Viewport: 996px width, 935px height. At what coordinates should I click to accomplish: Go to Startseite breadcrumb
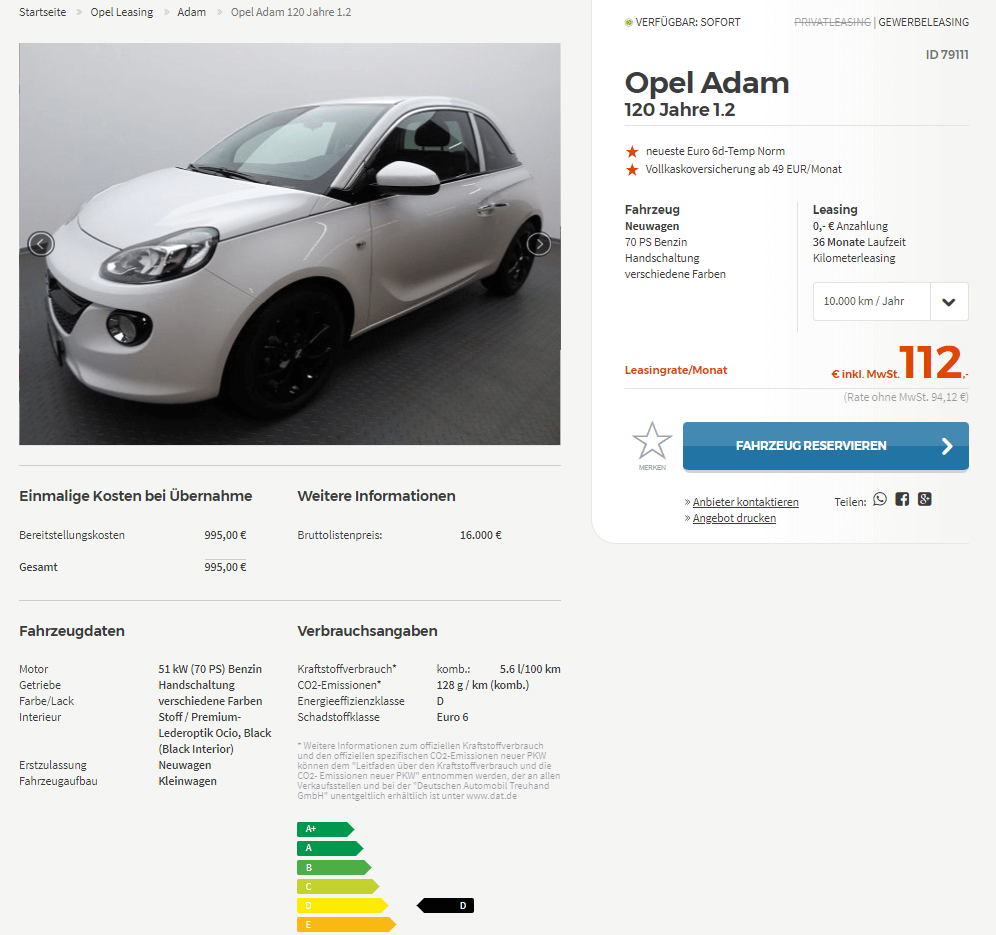click(43, 12)
